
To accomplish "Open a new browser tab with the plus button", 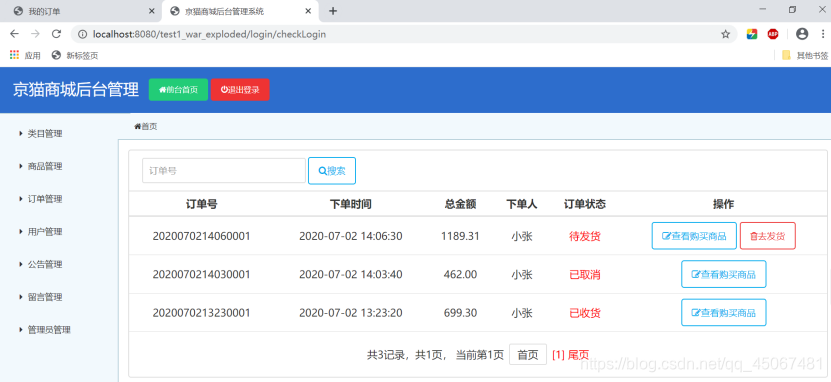I will point(333,11).
